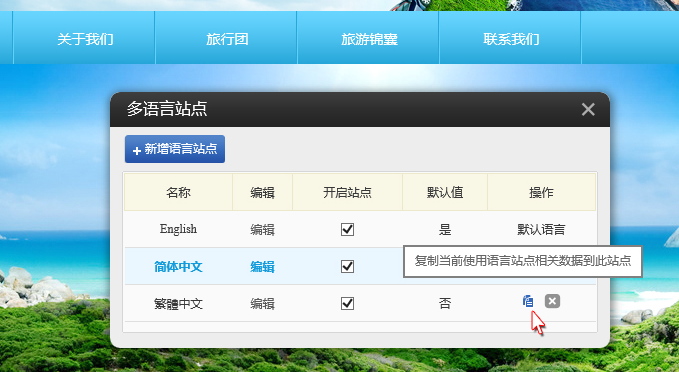
Task: Edit the 繁體中文 language site
Action: (262, 304)
